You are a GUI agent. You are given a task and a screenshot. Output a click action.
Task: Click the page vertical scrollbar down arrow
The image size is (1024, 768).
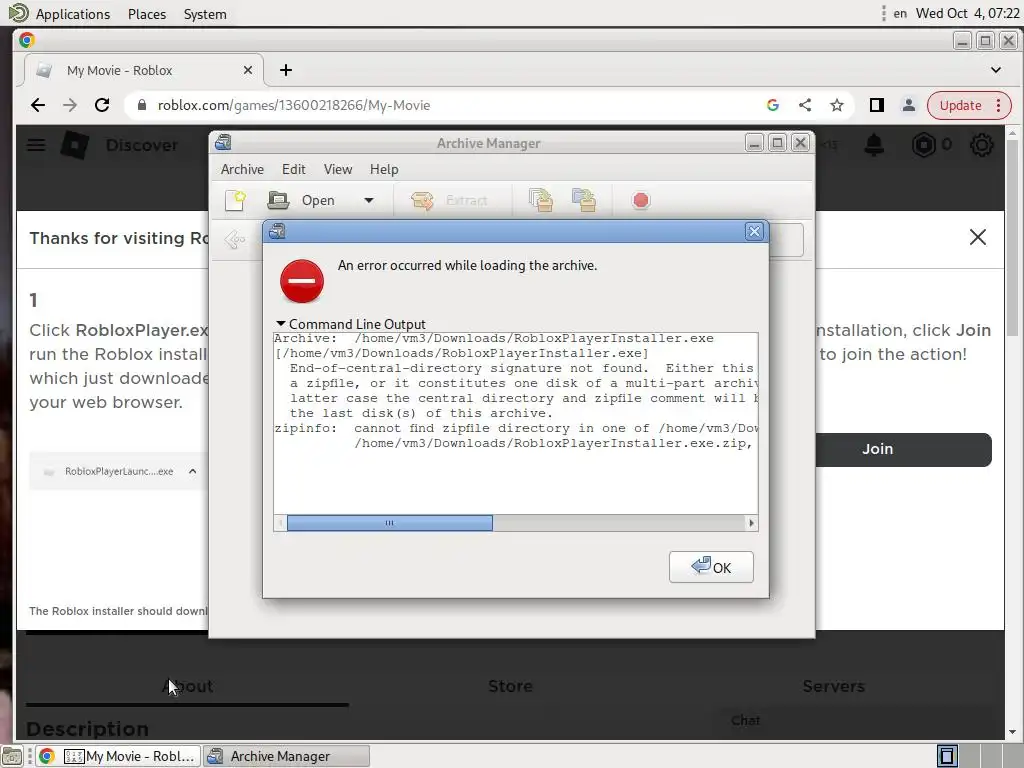click(1012, 732)
